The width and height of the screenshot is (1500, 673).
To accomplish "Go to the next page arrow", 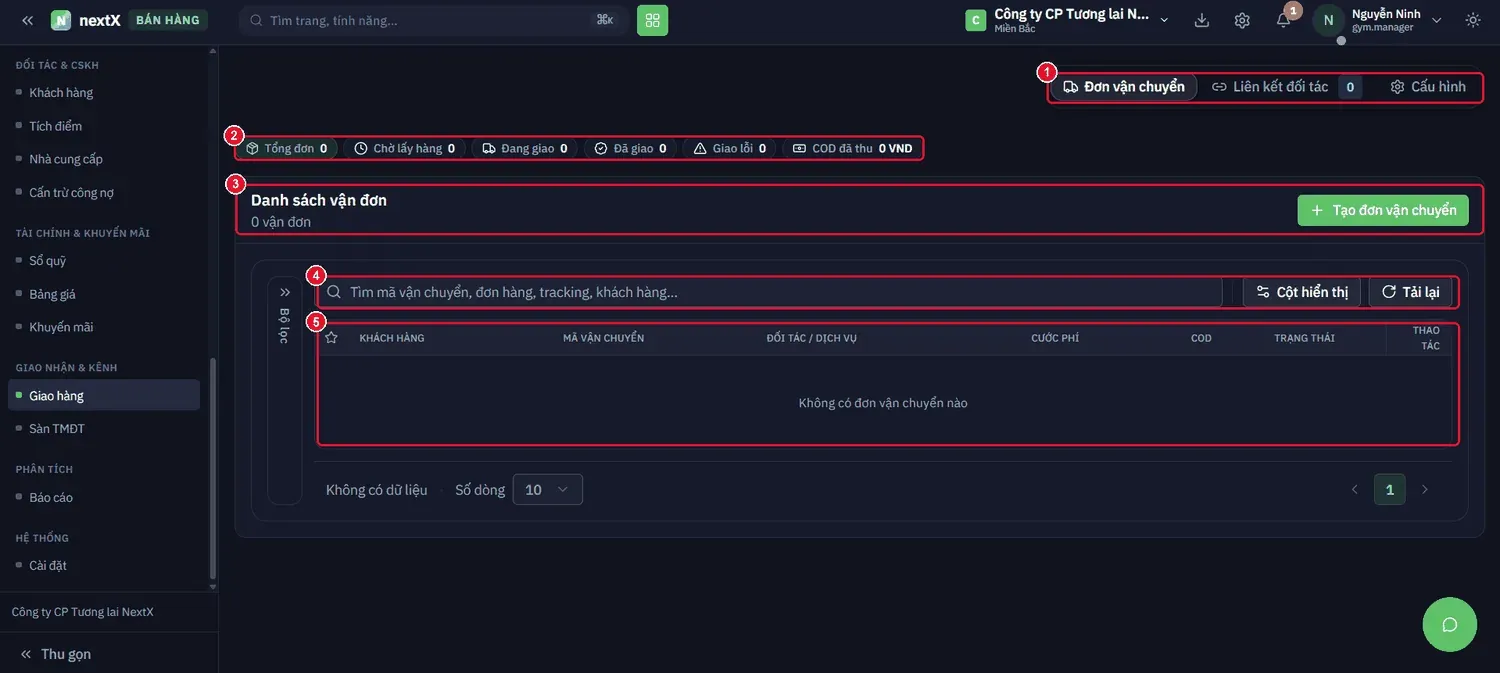I will pyautogui.click(x=1425, y=489).
